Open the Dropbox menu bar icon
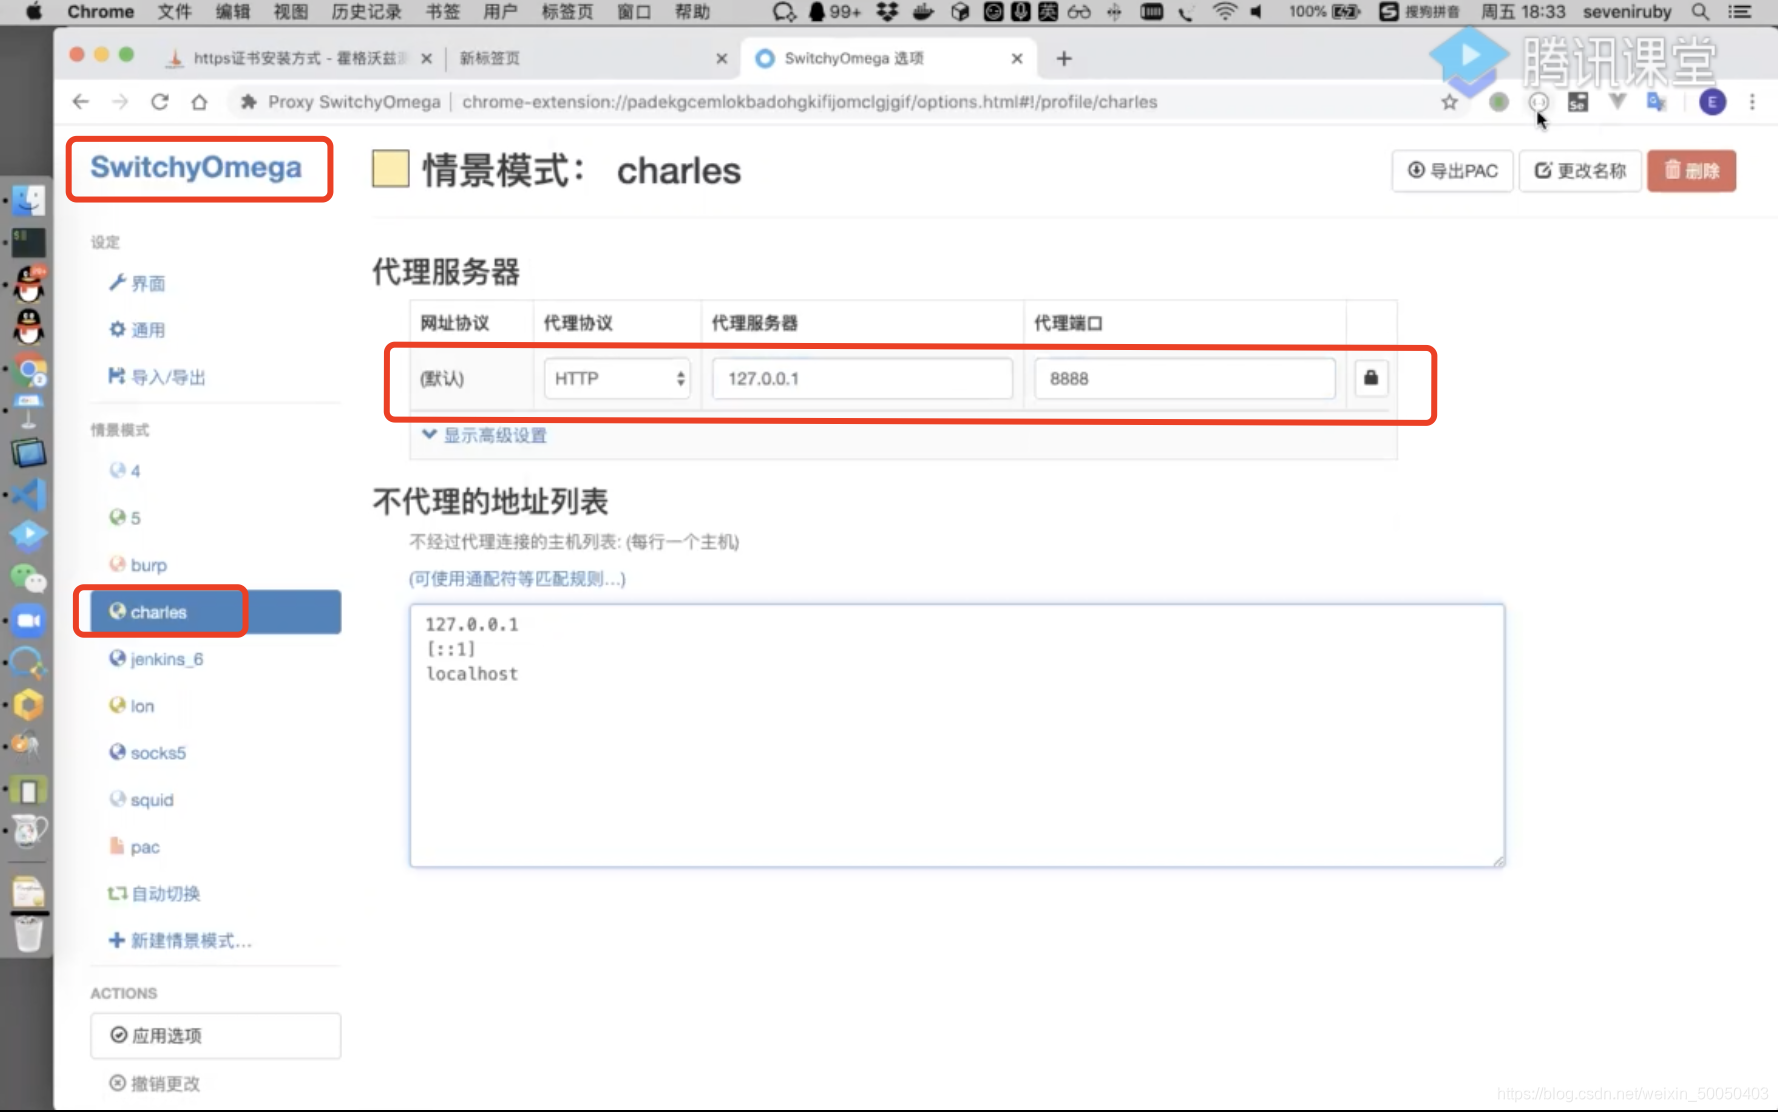 (887, 12)
